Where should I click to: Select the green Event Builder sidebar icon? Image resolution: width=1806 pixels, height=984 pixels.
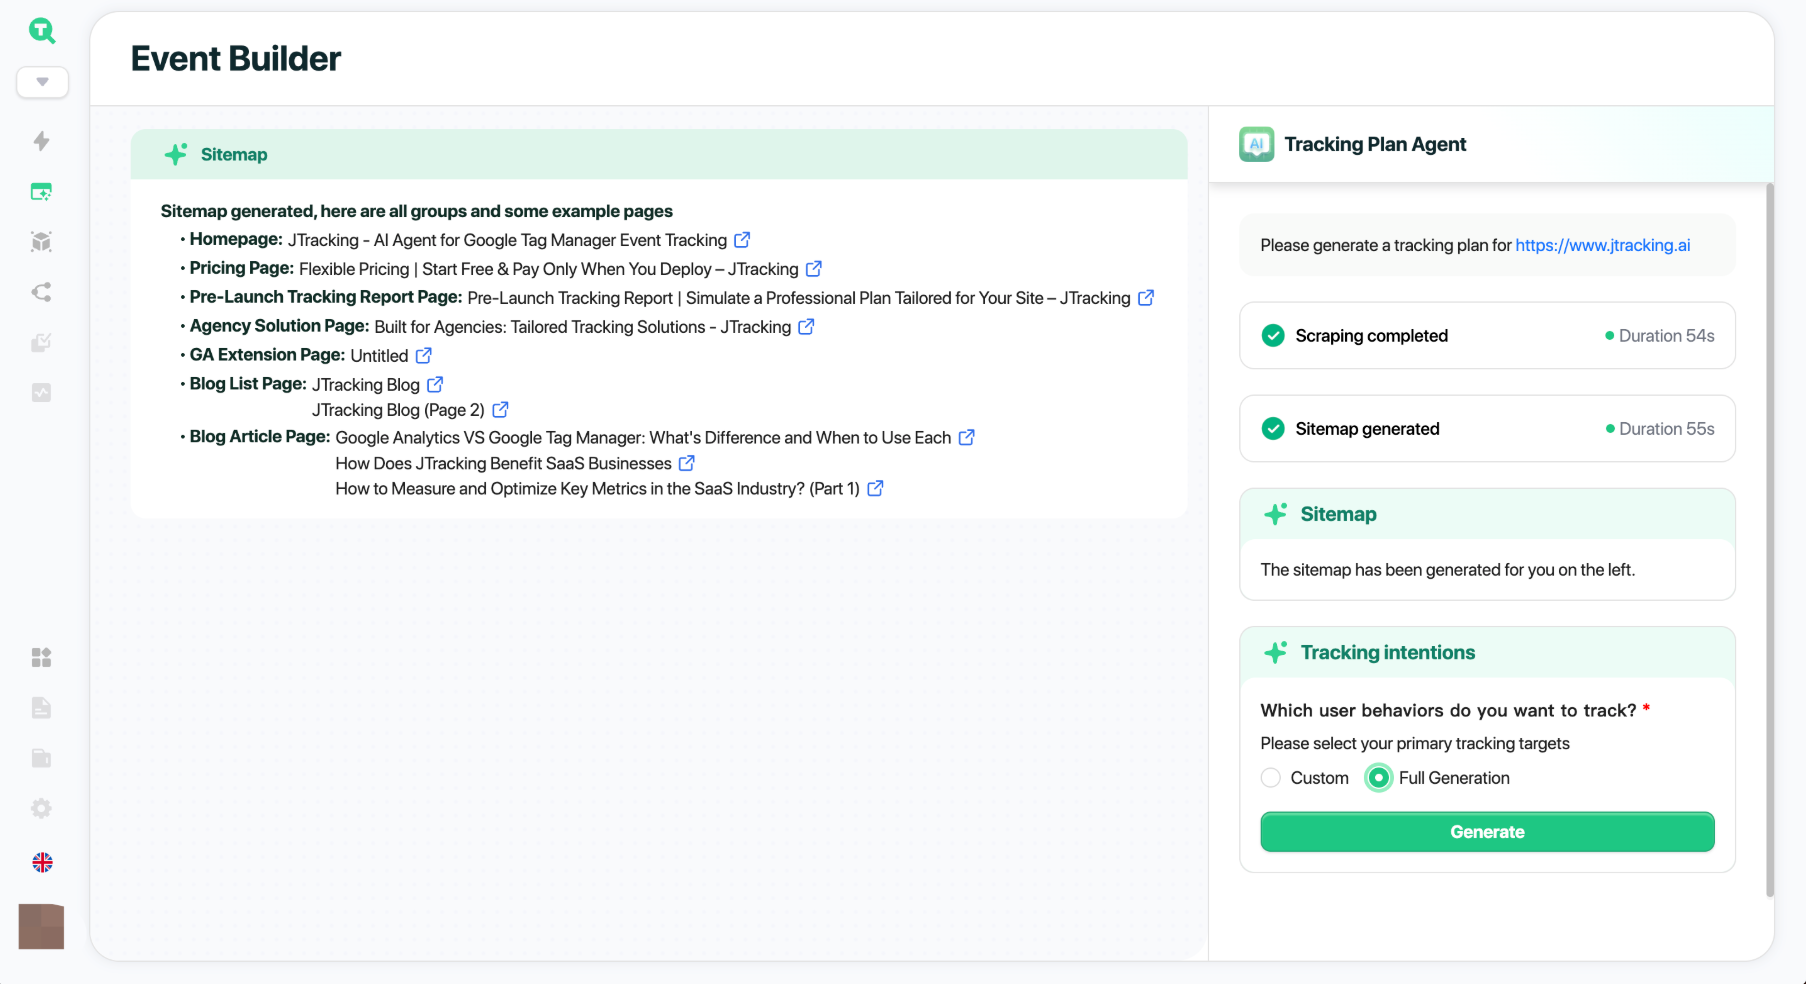(x=42, y=192)
